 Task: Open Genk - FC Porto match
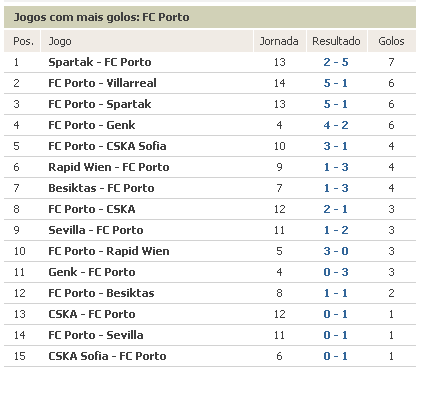click(92, 272)
